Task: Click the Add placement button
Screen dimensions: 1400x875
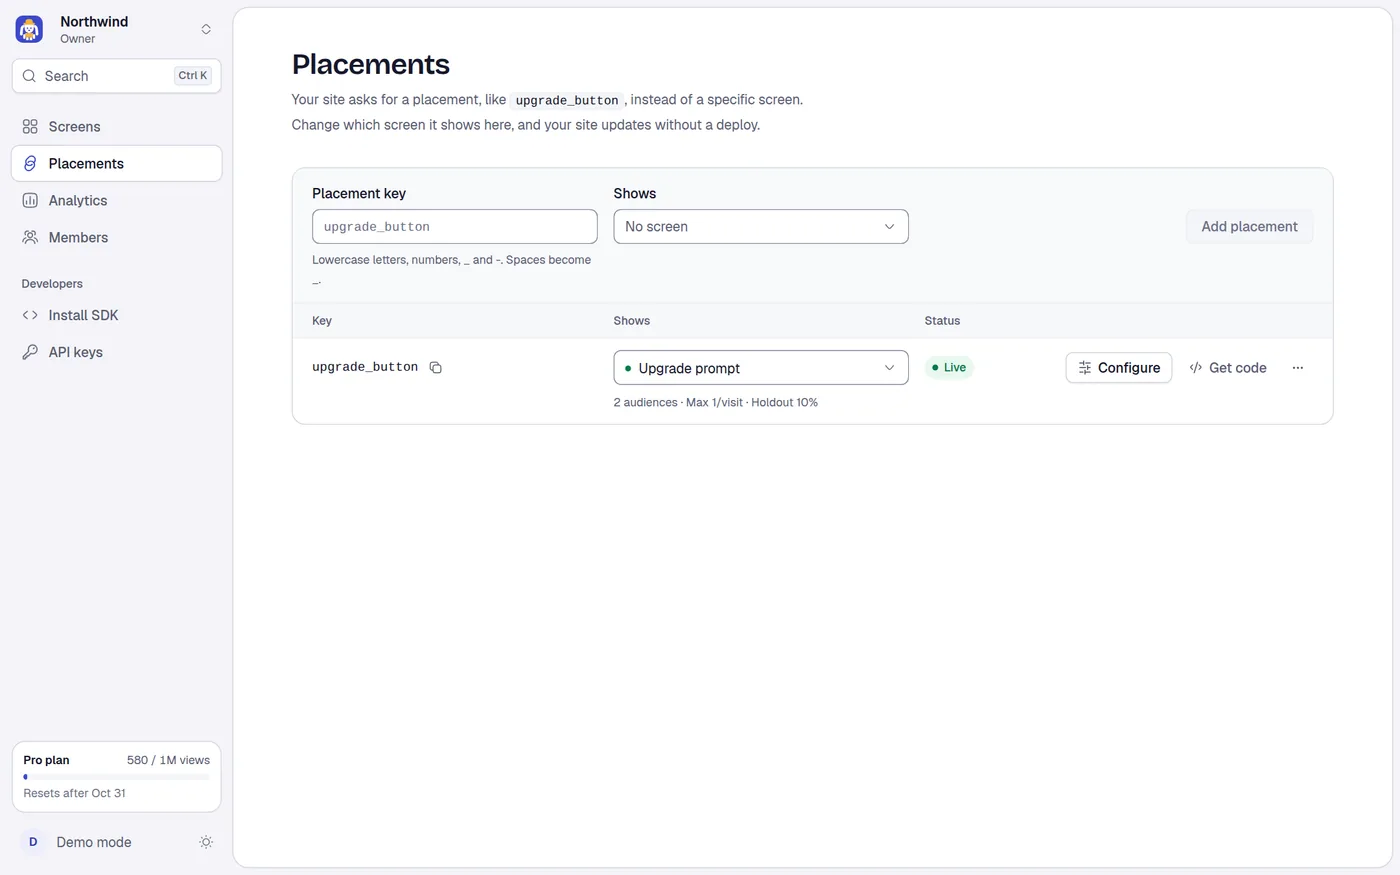Action: pyautogui.click(x=1249, y=227)
